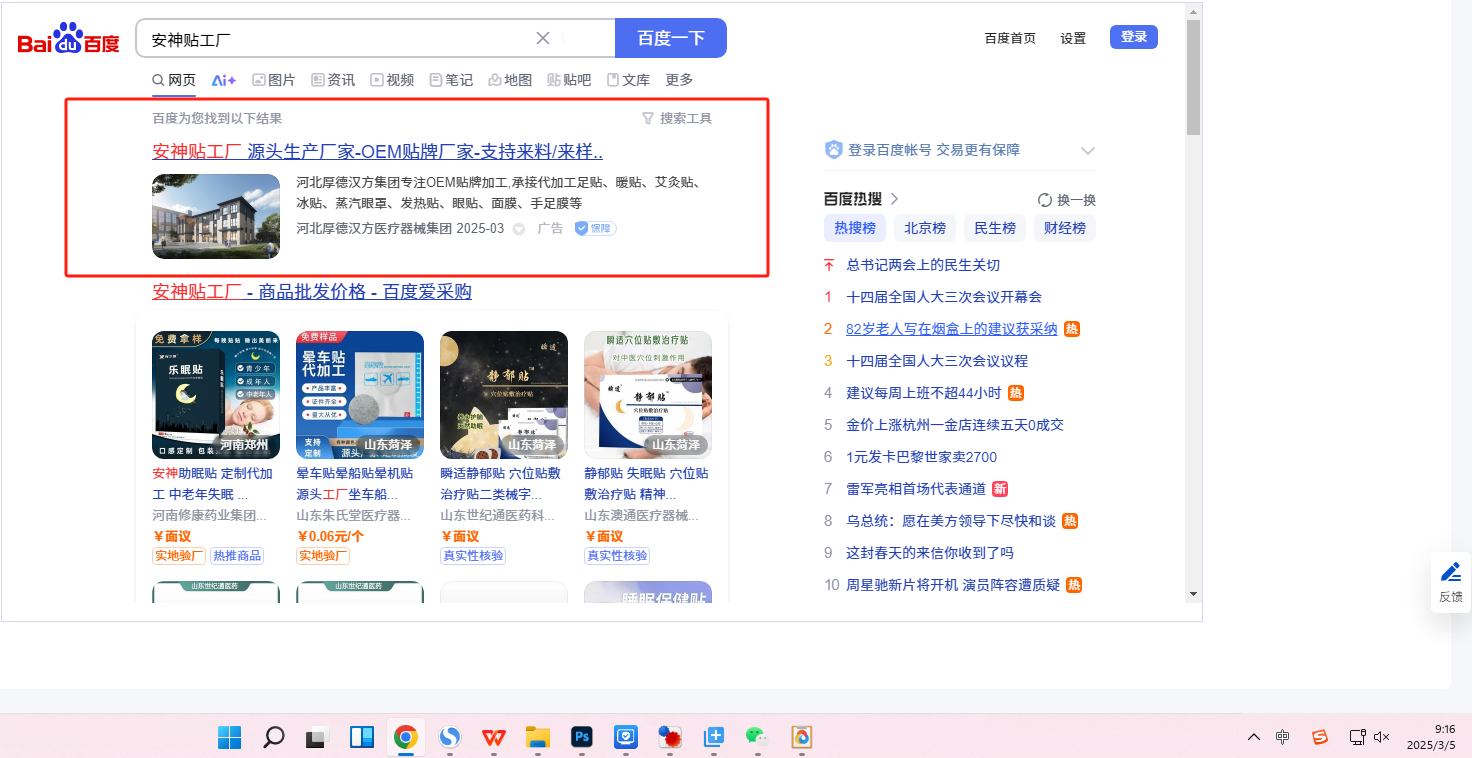Open 百度首页 link
This screenshot has height=758, width=1472.
coord(1010,38)
